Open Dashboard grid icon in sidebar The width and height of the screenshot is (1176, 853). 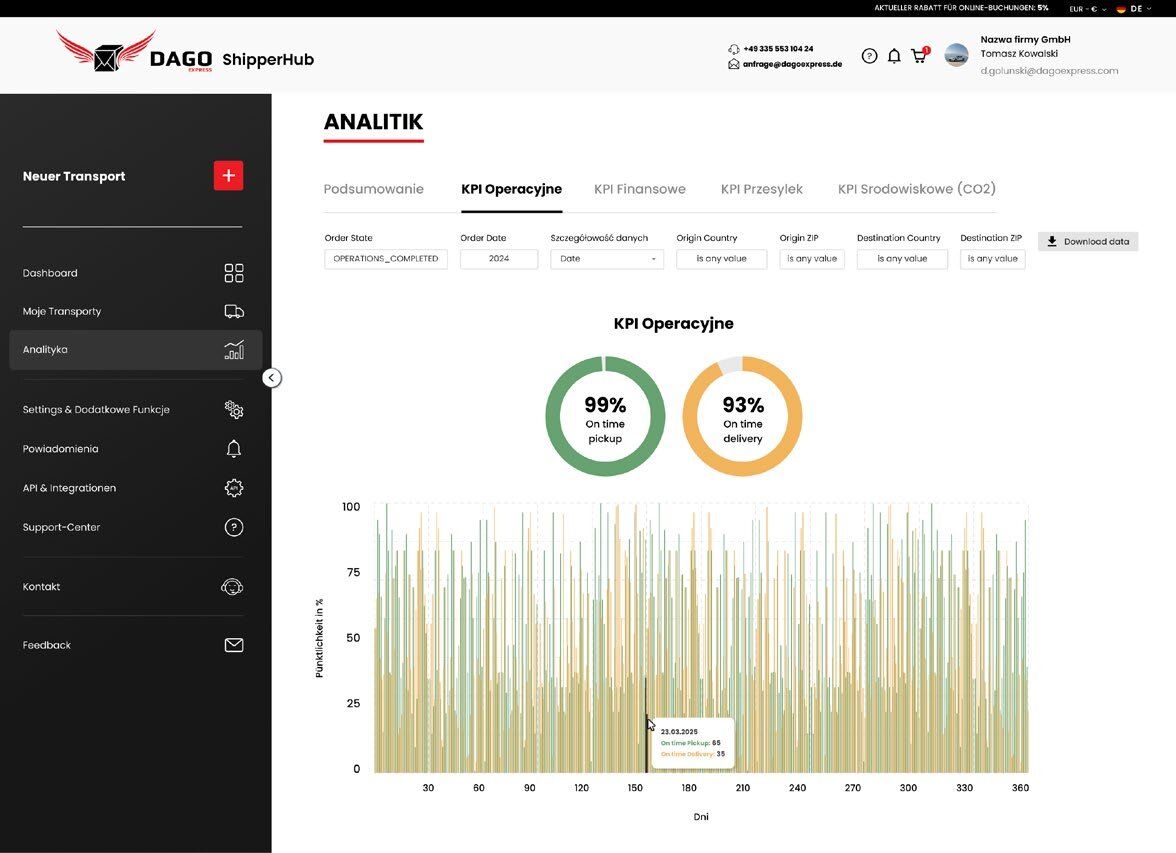click(234, 273)
